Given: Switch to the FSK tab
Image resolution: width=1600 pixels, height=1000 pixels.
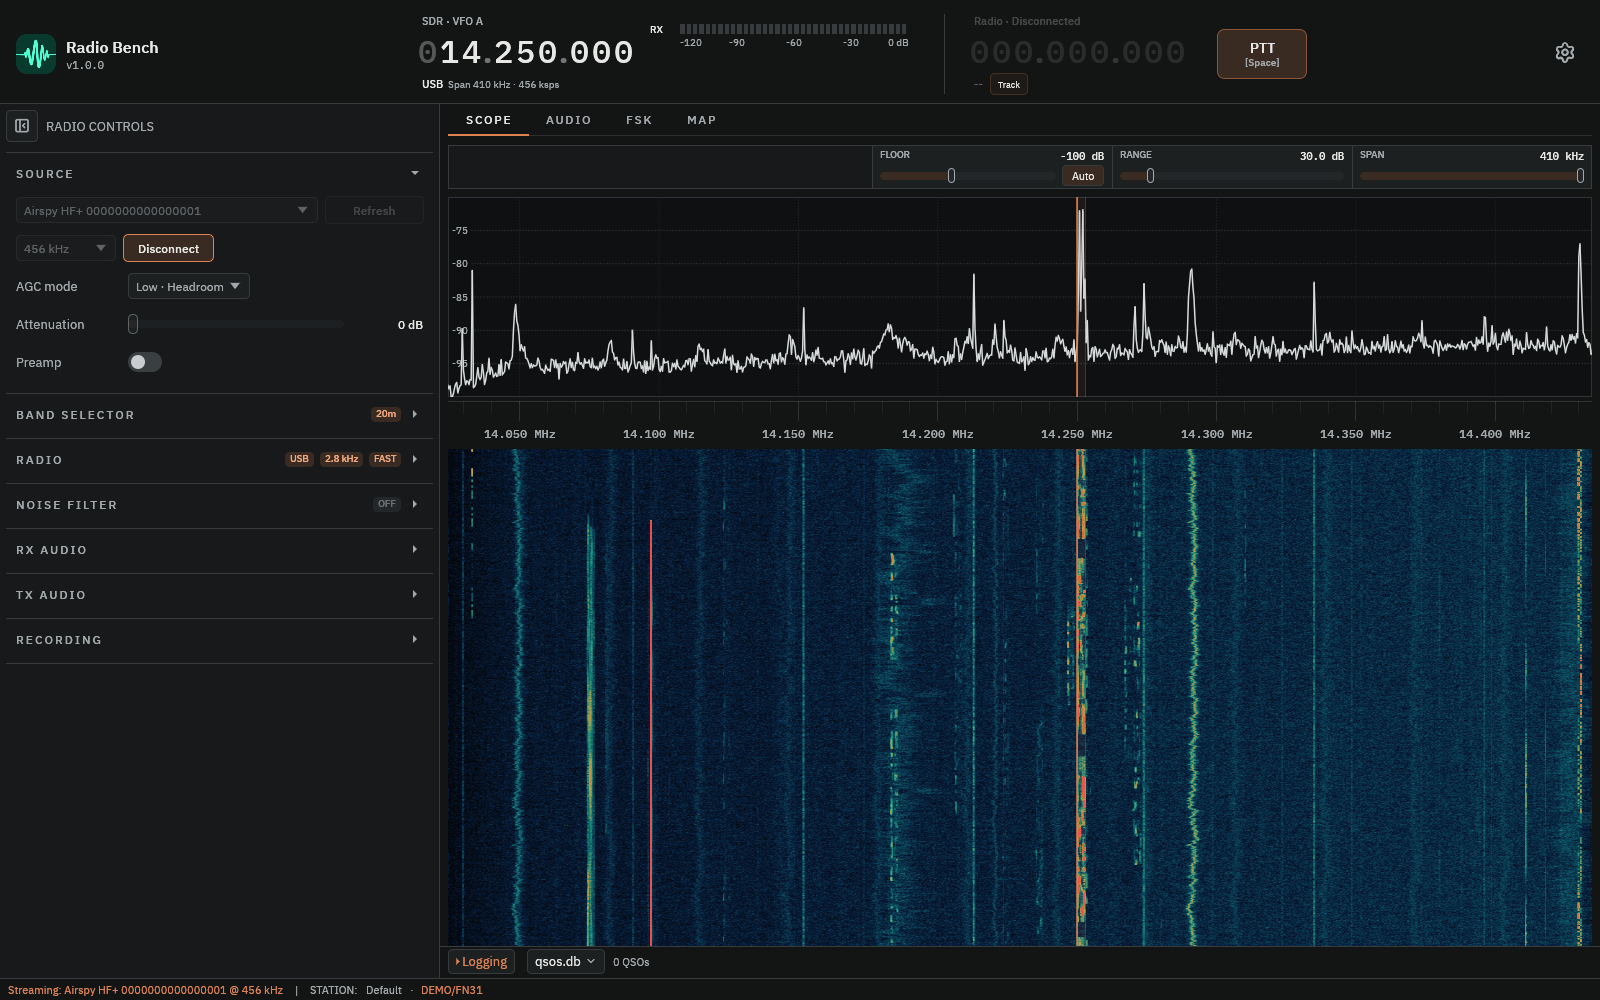Looking at the screenshot, I should 639,120.
